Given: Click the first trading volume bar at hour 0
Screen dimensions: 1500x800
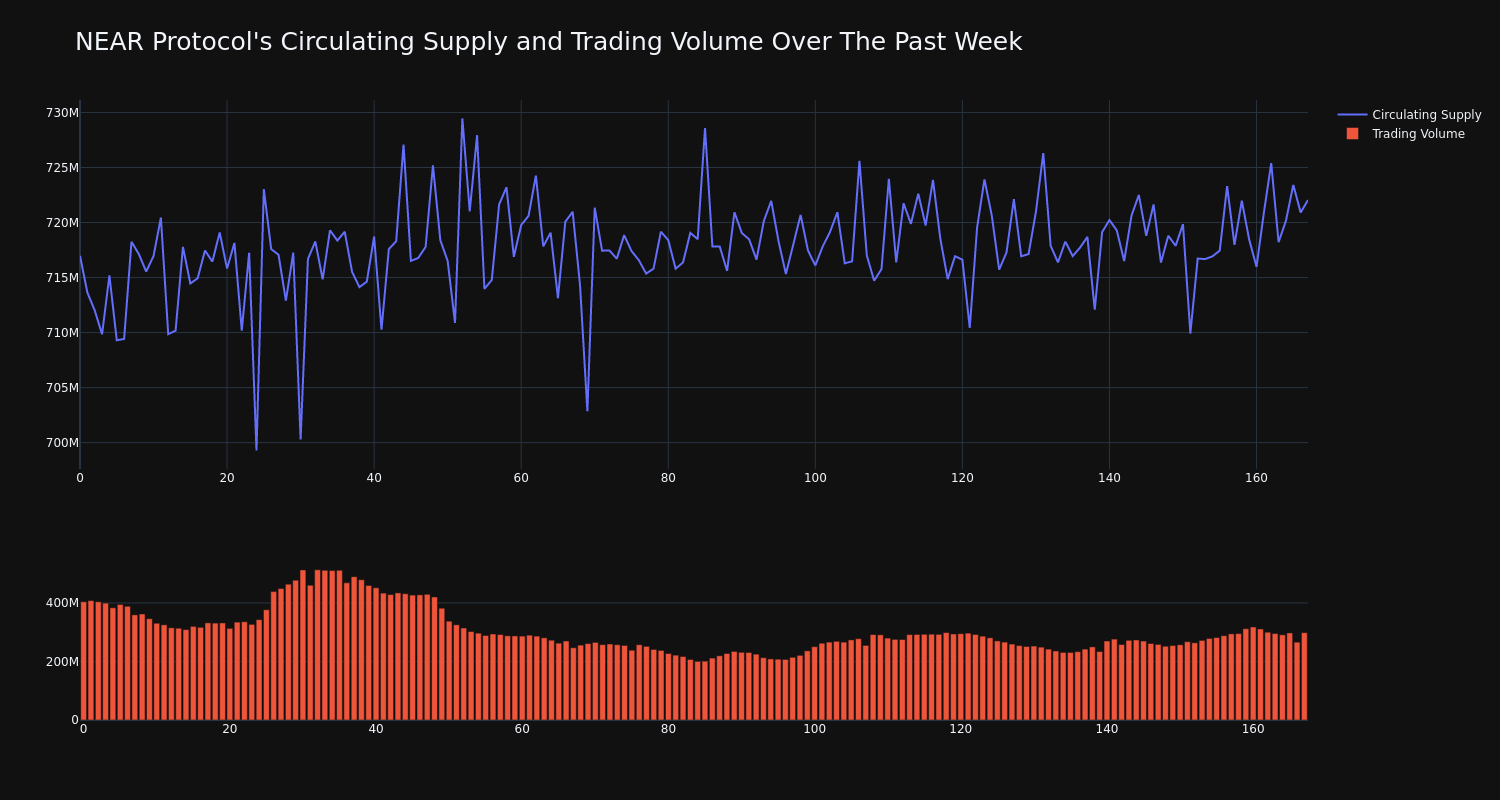Looking at the screenshot, I should pos(83,661).
